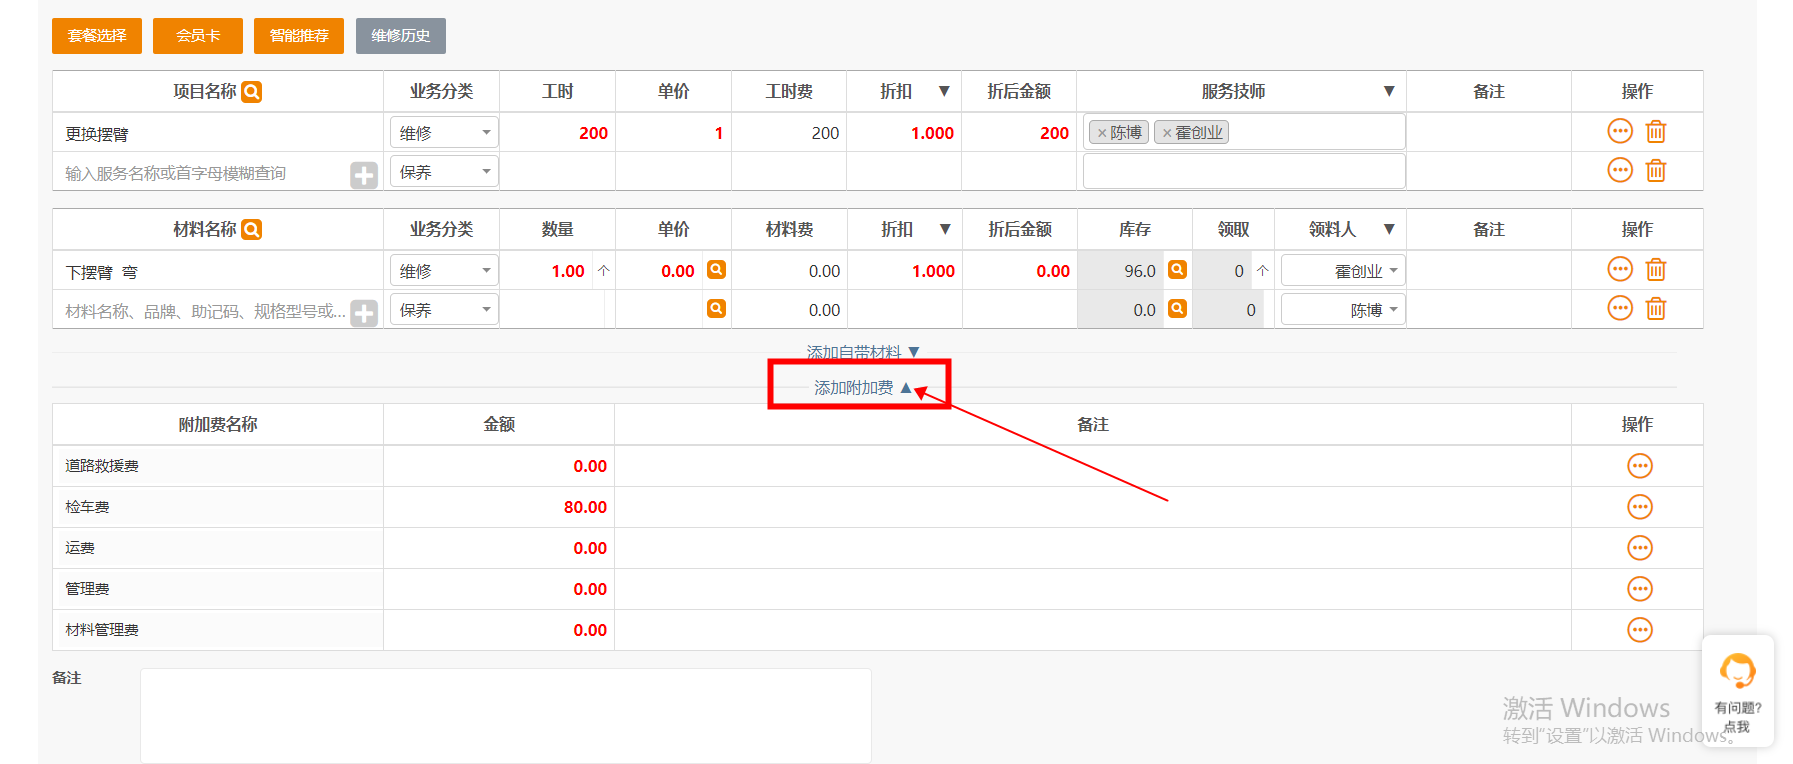1793x764 pixels.
Task: Edit the 检车费 amount 80.00
Action: click(x=499, y=507)
